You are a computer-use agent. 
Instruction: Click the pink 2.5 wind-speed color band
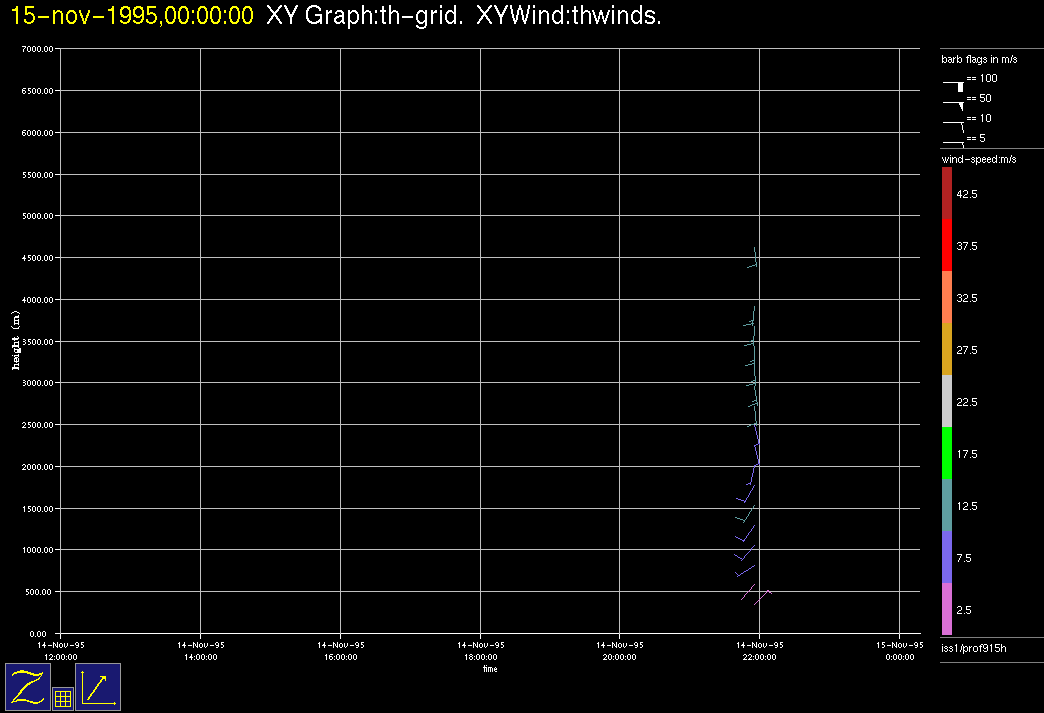click(x=947, y=609)
